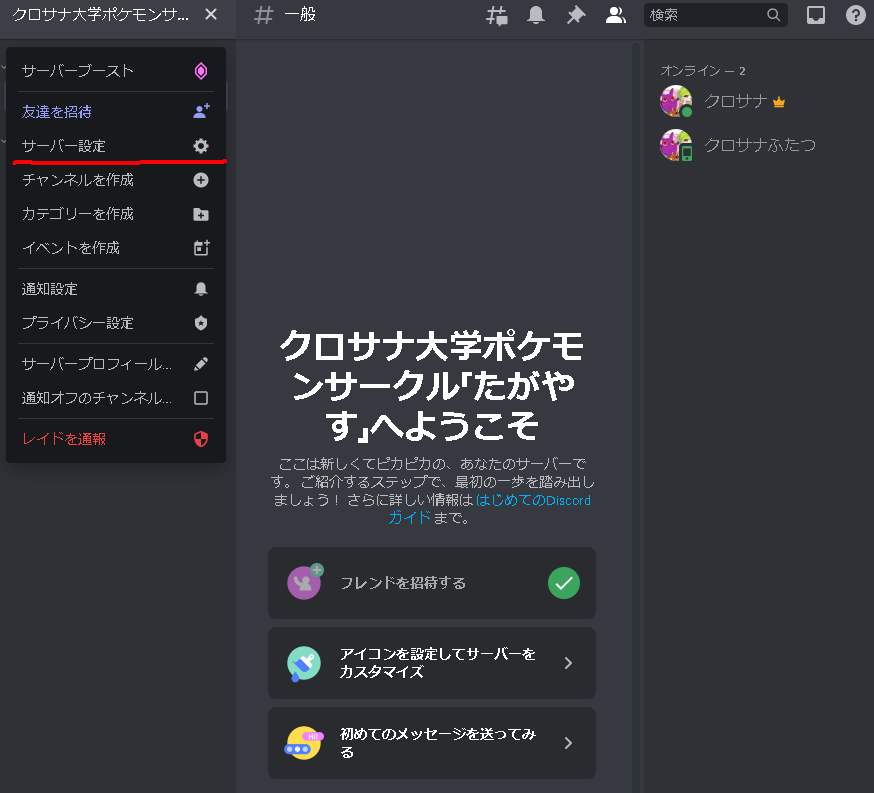The image size is (874, 793).
Task: Click the purple invite icon on フレンドを招待する card
Action: point(305,582)
